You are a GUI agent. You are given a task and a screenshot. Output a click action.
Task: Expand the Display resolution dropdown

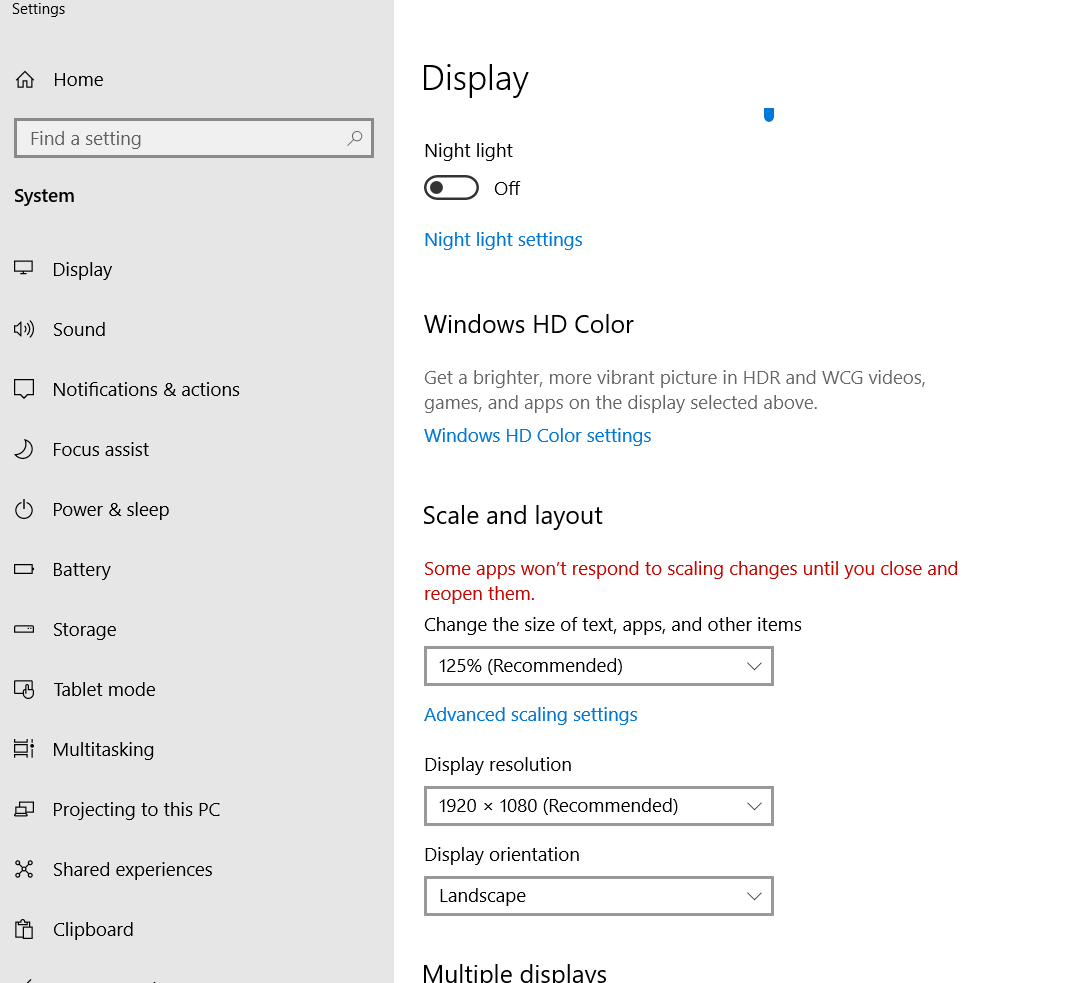tap(598, 806)
